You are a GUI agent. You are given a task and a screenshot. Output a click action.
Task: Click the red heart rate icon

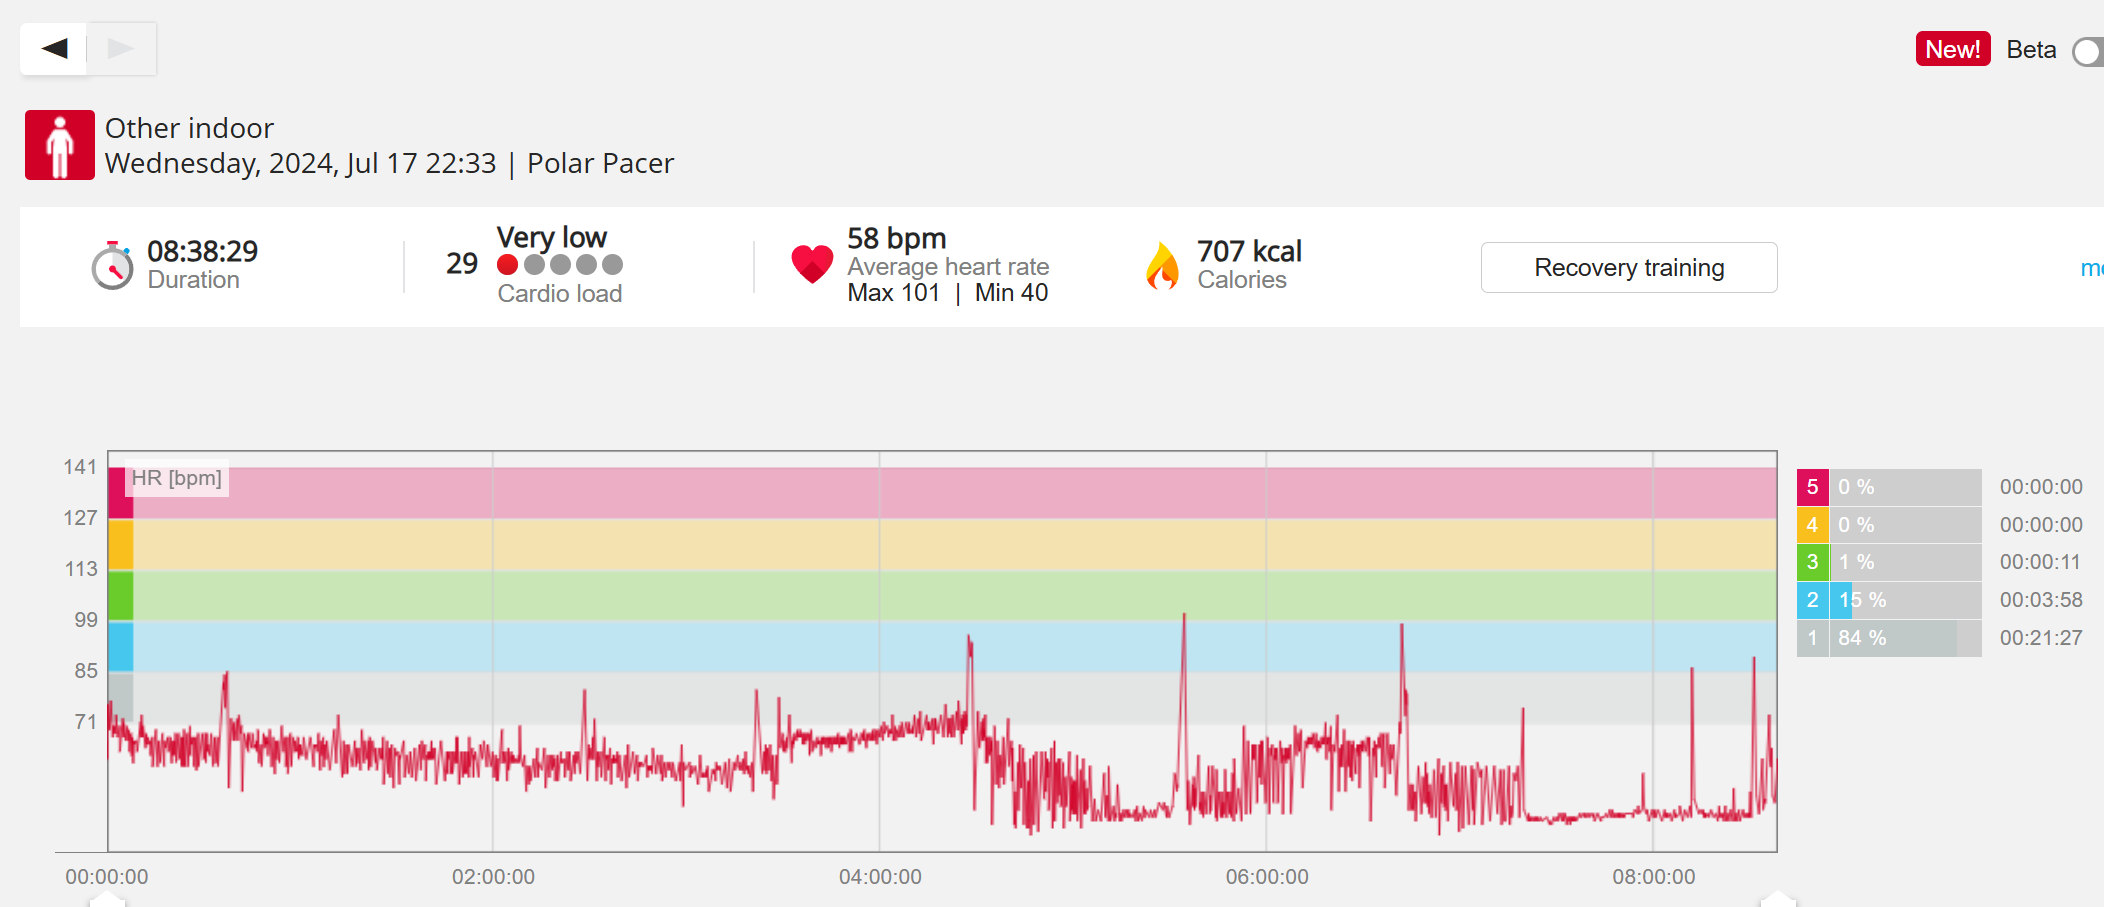(x=812, y=264)
